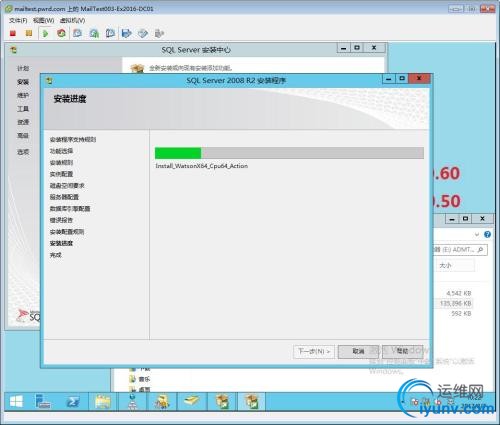
Task: Open the 文件(F) menu
Action: tap(18, 21)
